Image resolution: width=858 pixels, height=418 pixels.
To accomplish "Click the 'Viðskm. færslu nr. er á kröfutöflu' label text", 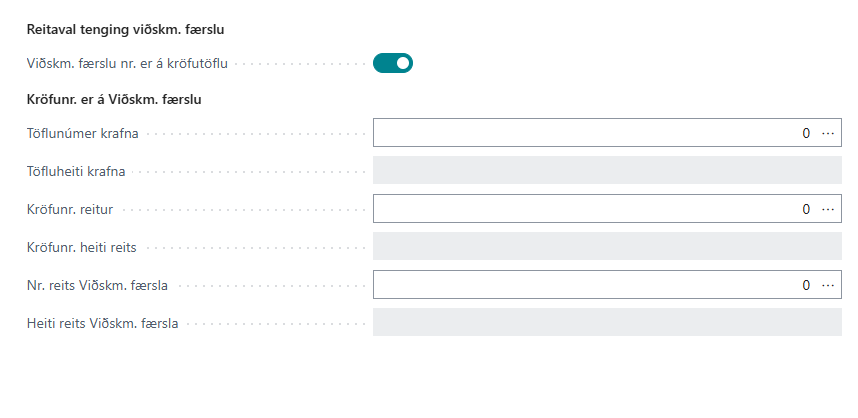I will (x=127, y=64).
